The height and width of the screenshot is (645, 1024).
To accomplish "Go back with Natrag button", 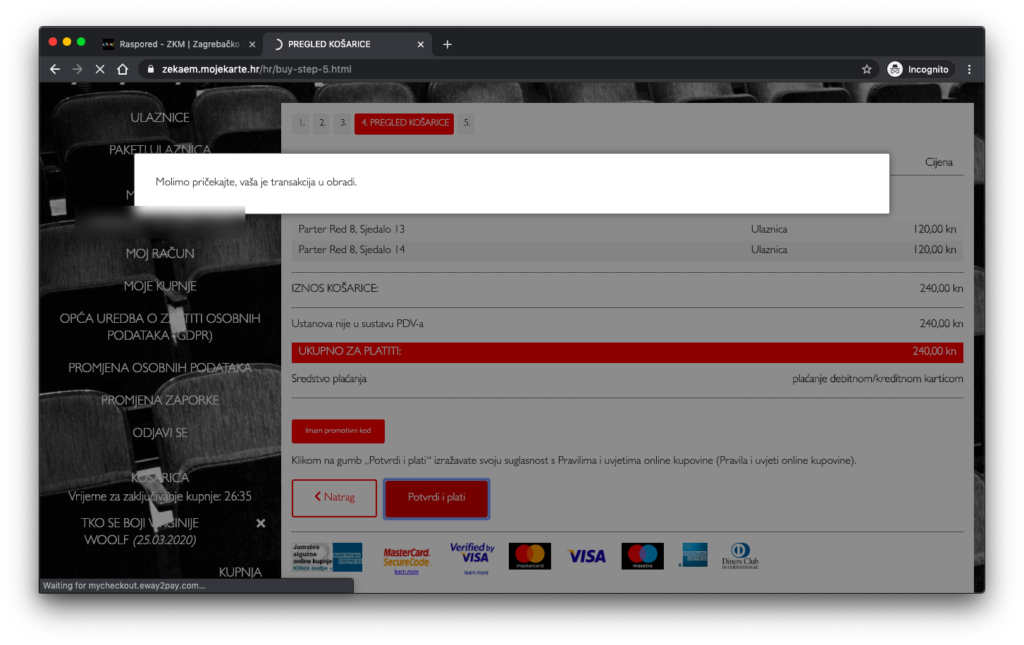I will tap(334, 497).
